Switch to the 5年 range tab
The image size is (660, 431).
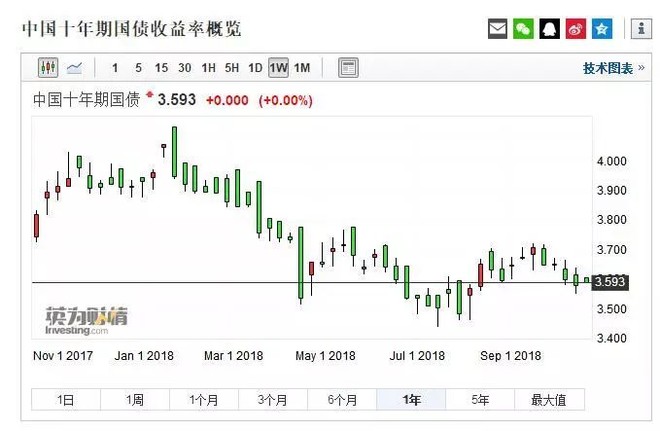(480, 400)
